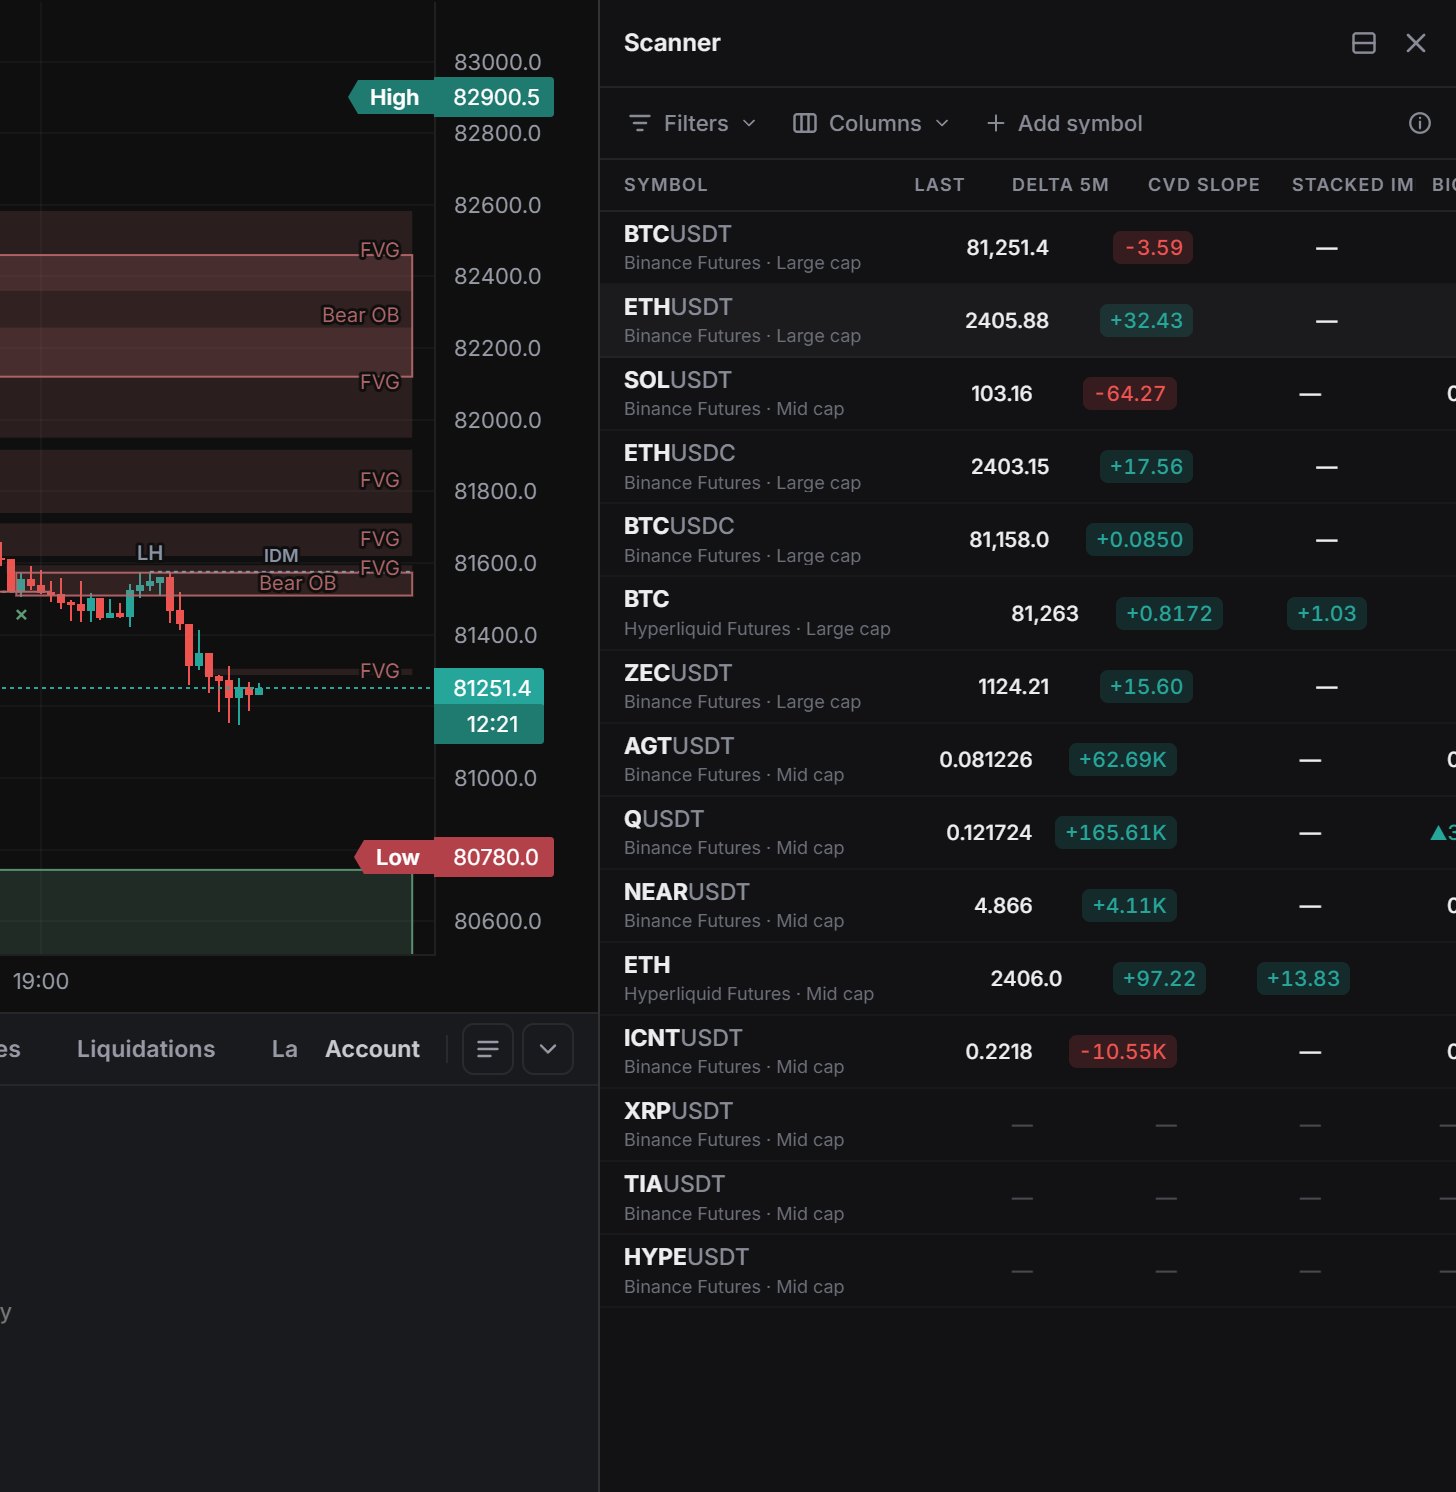Screen dimensions: 1456x1492
Task: Open the Columns dropdown
Action: 870,123
